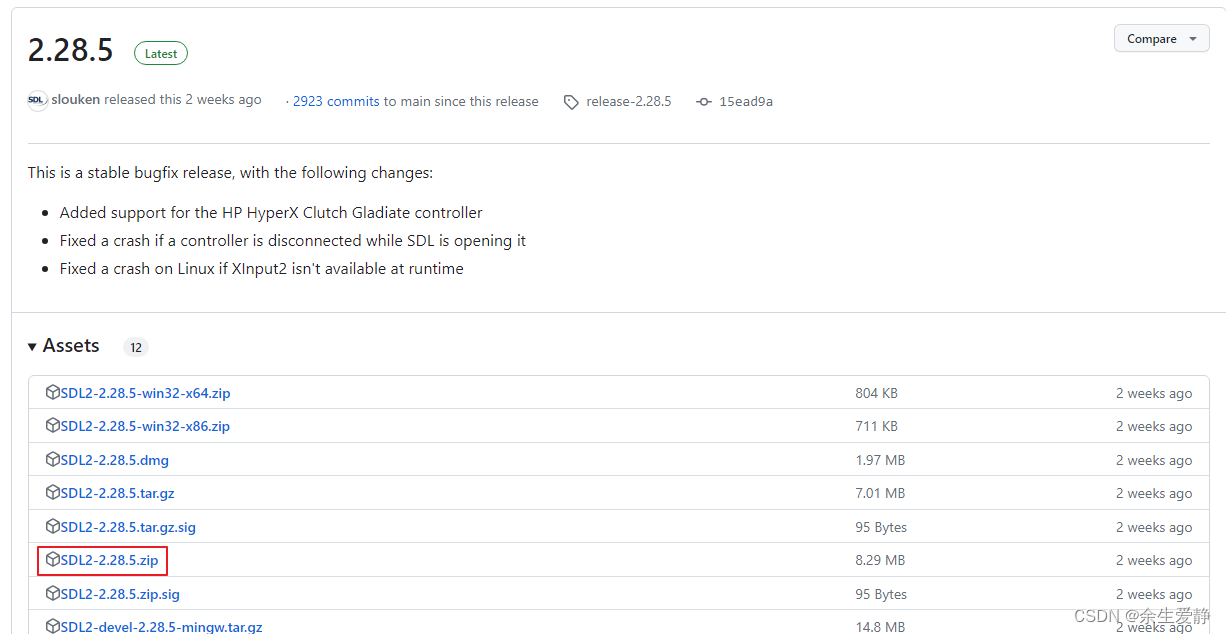Click package icon of SDL2-2.28.5-win32-x64.zip
The image size is (1226, 634).
(x=53, y=393)
